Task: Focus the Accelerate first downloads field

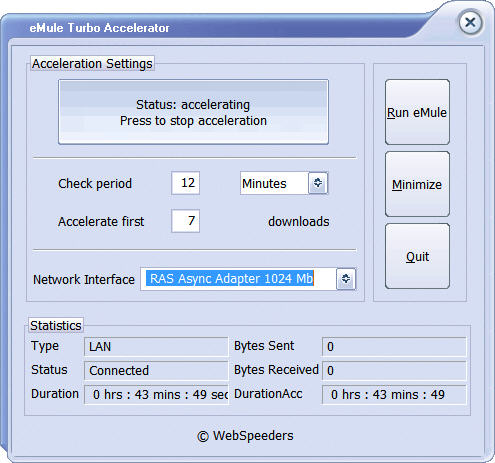Action: pyautogui.click(x=185, y=221)
